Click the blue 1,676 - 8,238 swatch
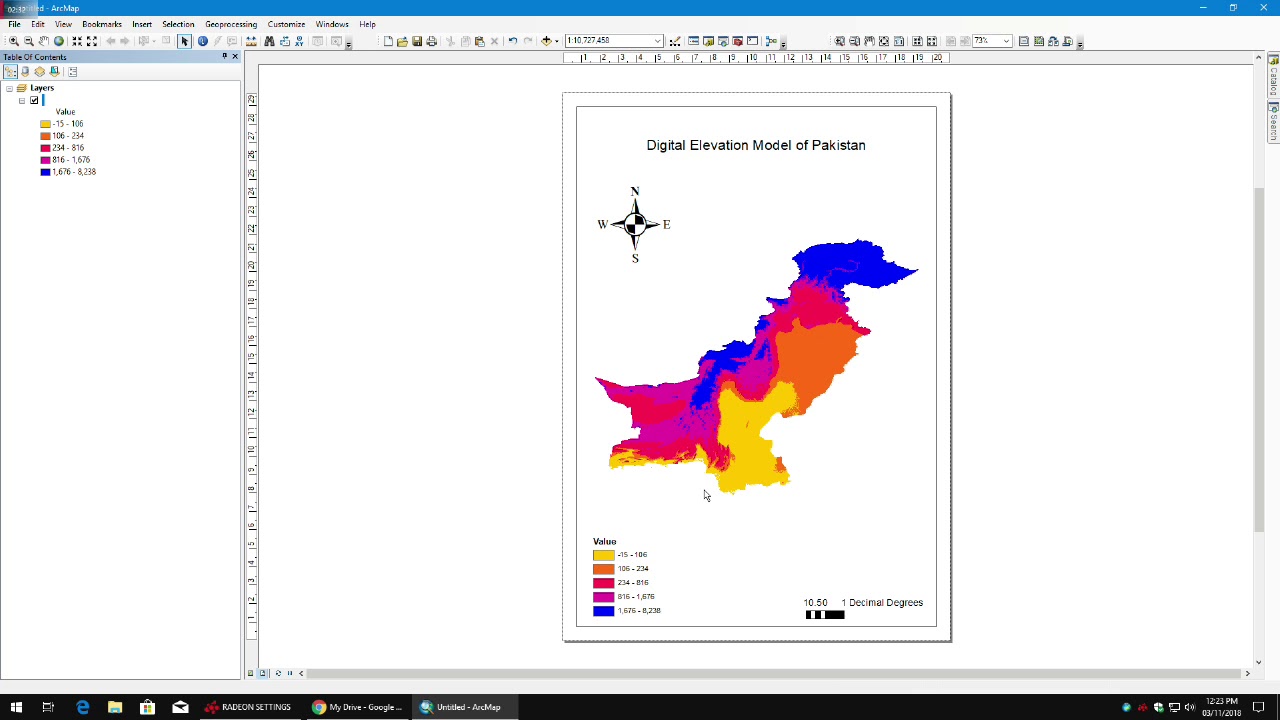The height and width of the screenshot is (720, 1280). tap(45, 172)
